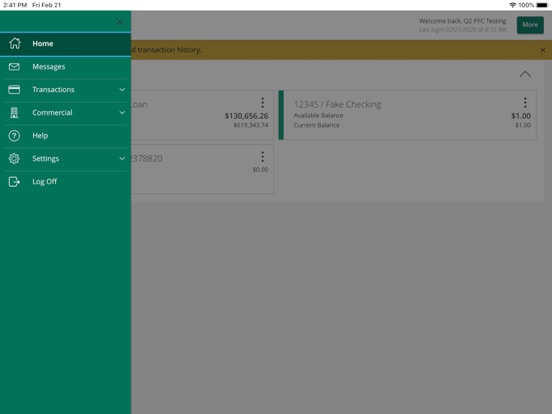Click the 378820 account name
This screenshot has width=552, height=414.
[147, 158]
